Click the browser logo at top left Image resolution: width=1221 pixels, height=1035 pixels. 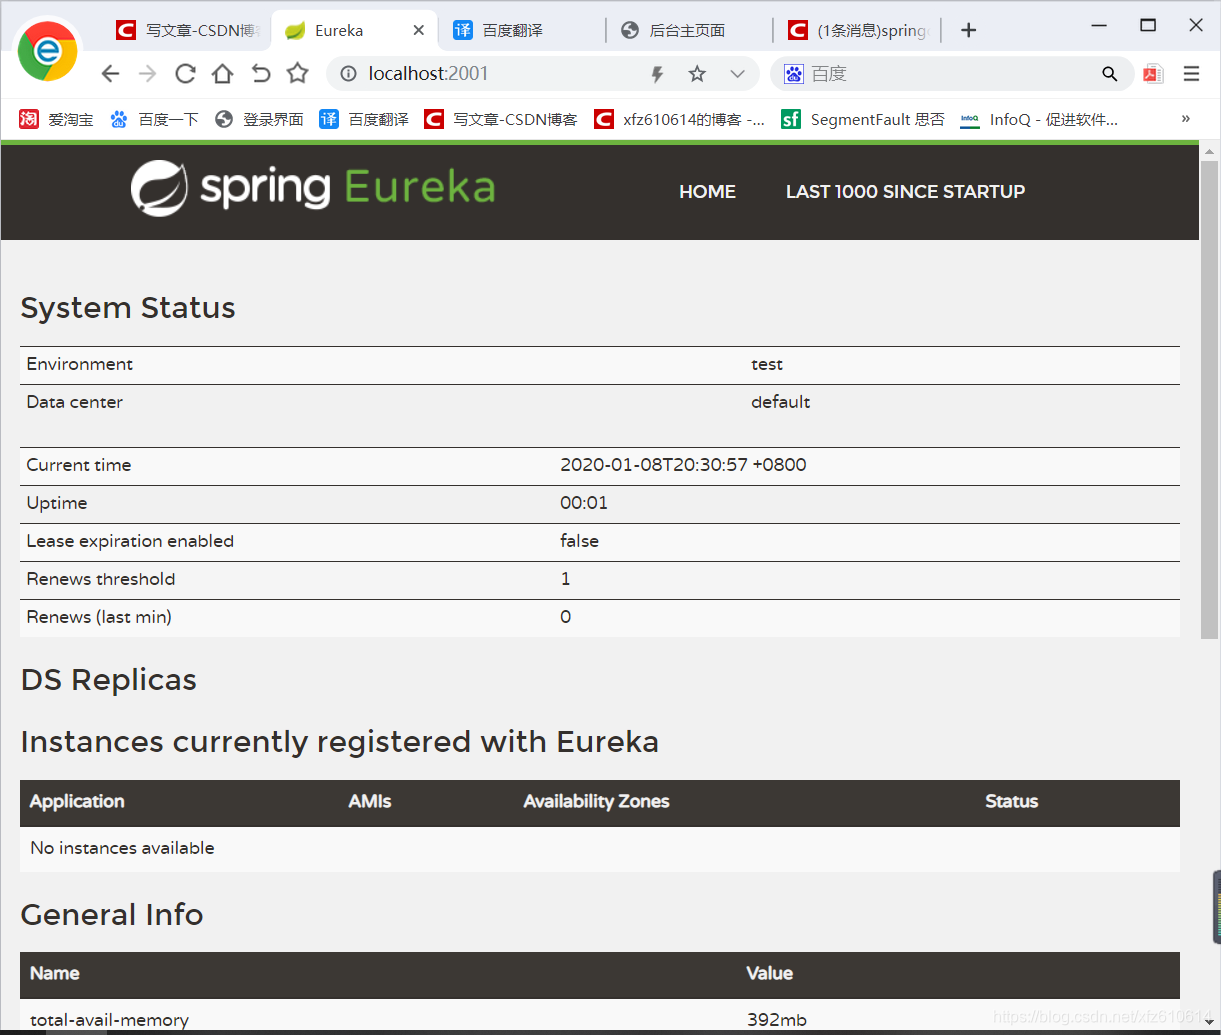(47, 50)
